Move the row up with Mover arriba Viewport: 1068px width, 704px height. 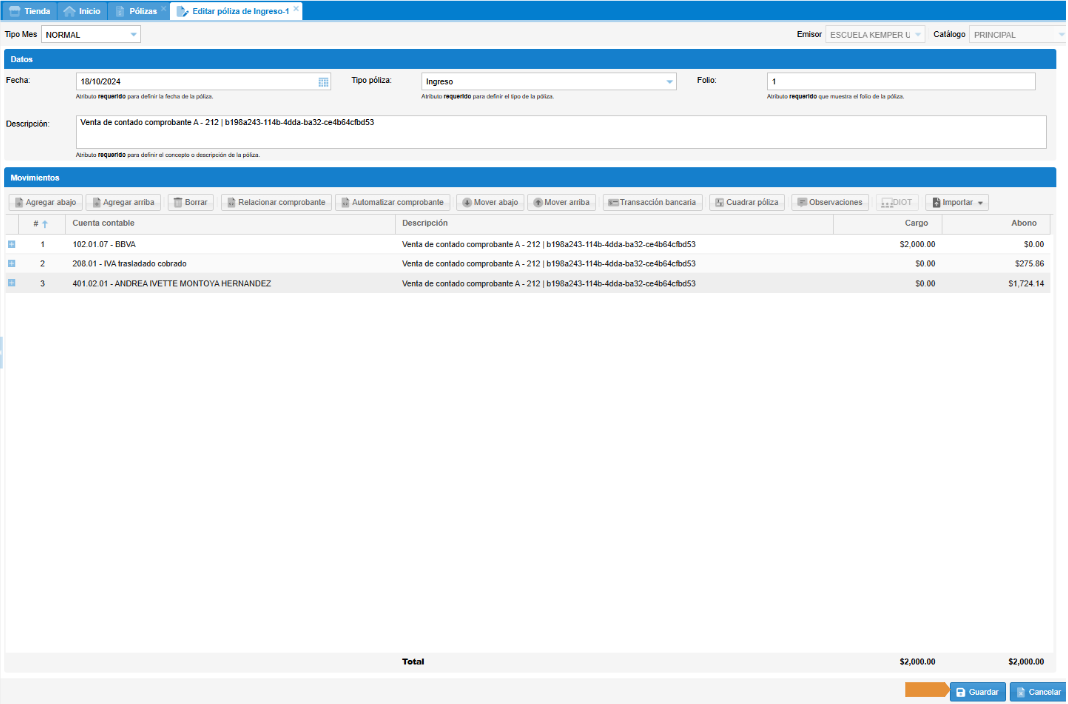coord(561,202)
